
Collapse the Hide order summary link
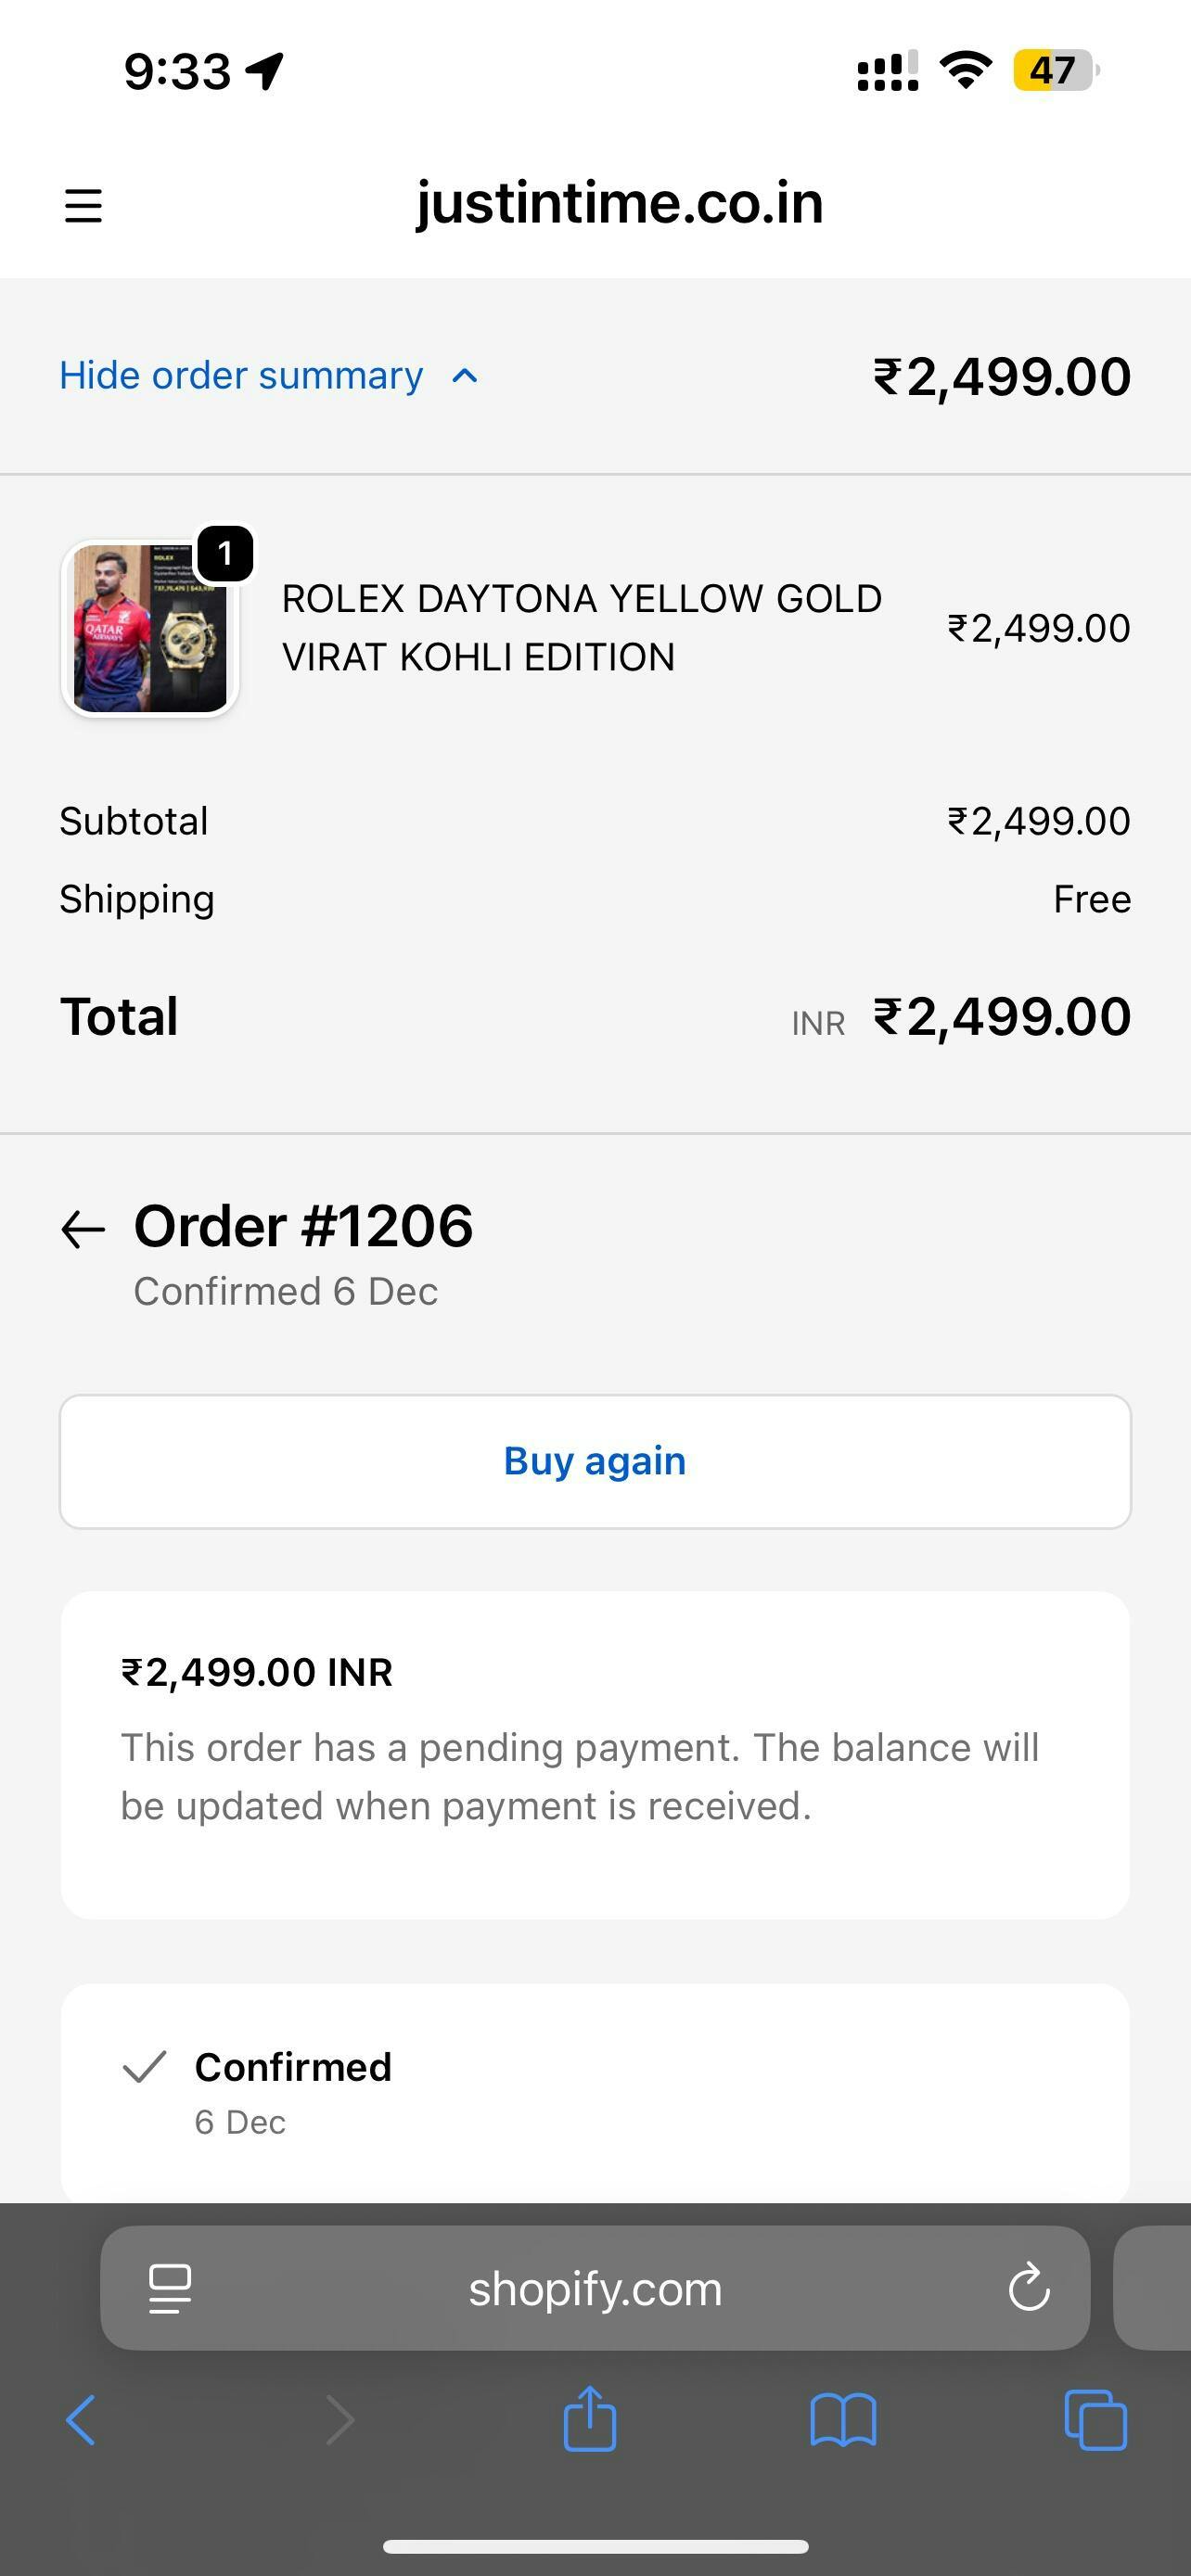tap(241, 376)
